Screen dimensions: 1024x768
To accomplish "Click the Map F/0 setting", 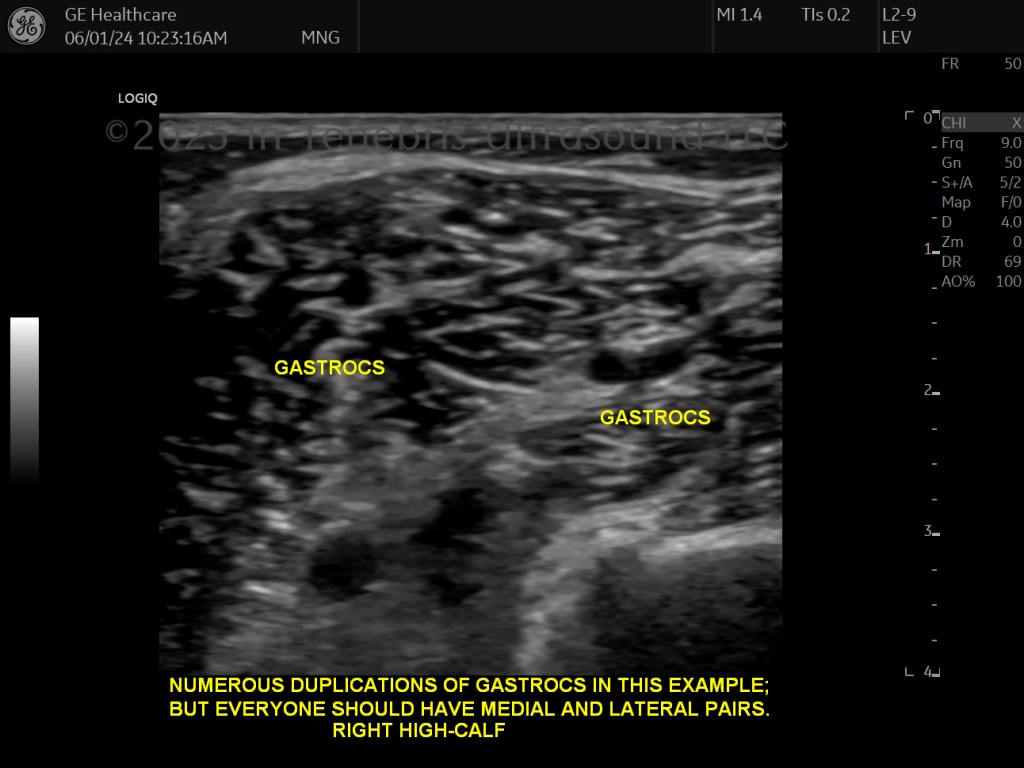I will click(982, 202).
